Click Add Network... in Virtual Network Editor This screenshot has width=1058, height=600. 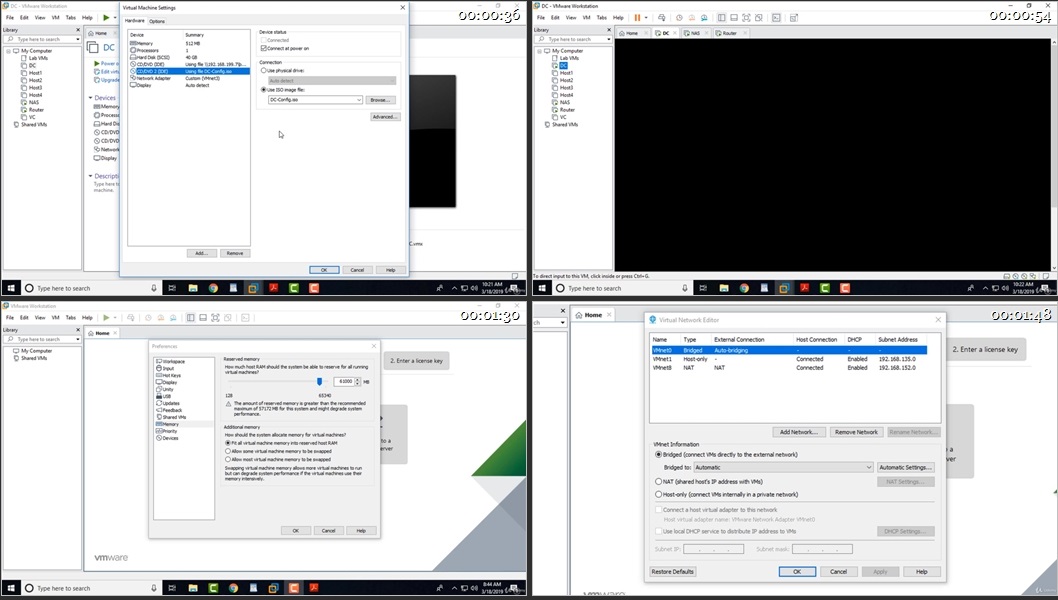[798, 432]
